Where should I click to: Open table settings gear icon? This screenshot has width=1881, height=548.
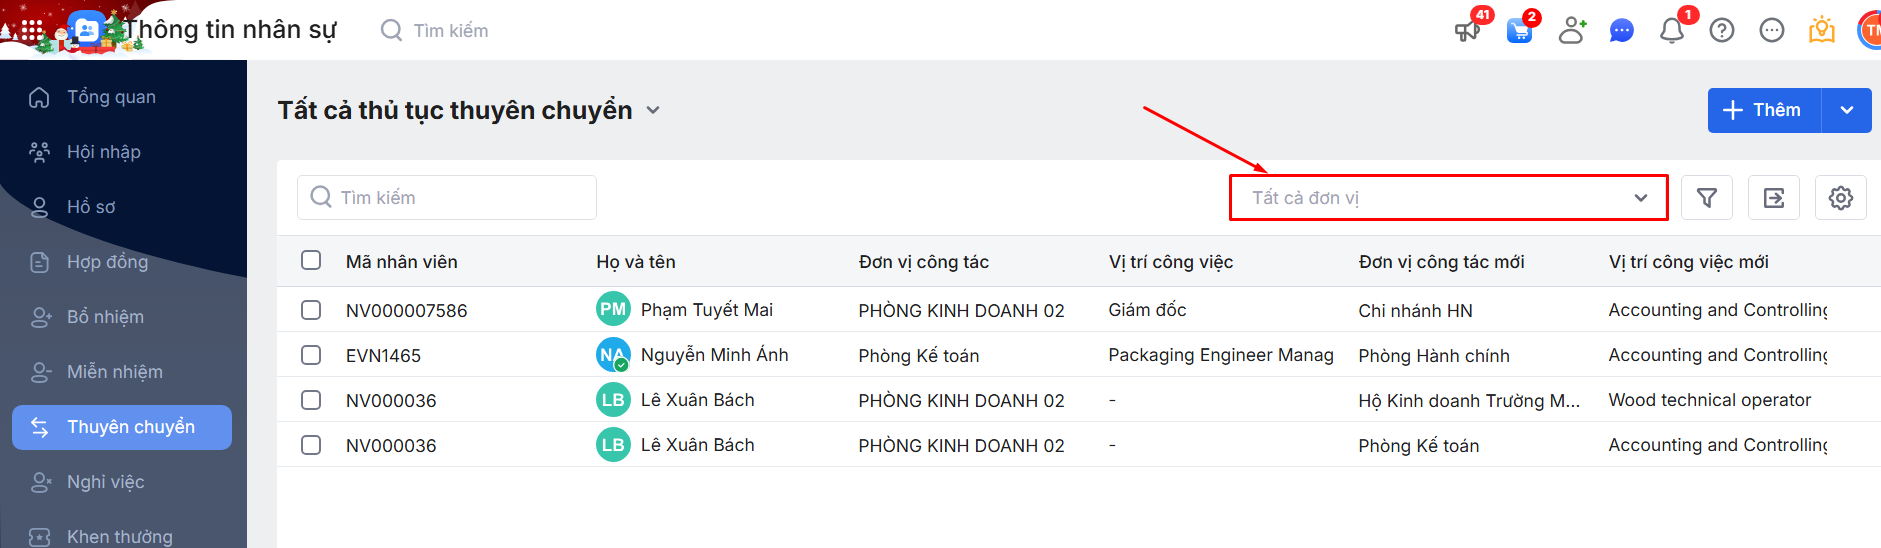click(1841, 198)
